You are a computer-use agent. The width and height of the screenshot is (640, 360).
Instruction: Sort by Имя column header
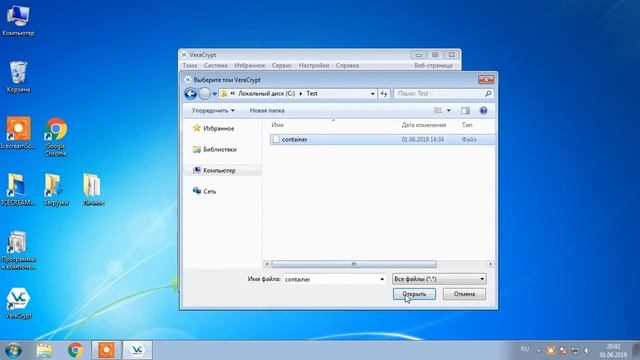point(278,125)
